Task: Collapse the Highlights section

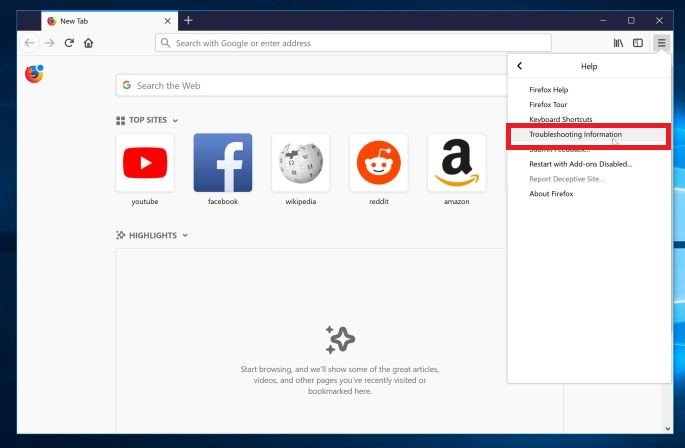Action: (x=185, y=236)
